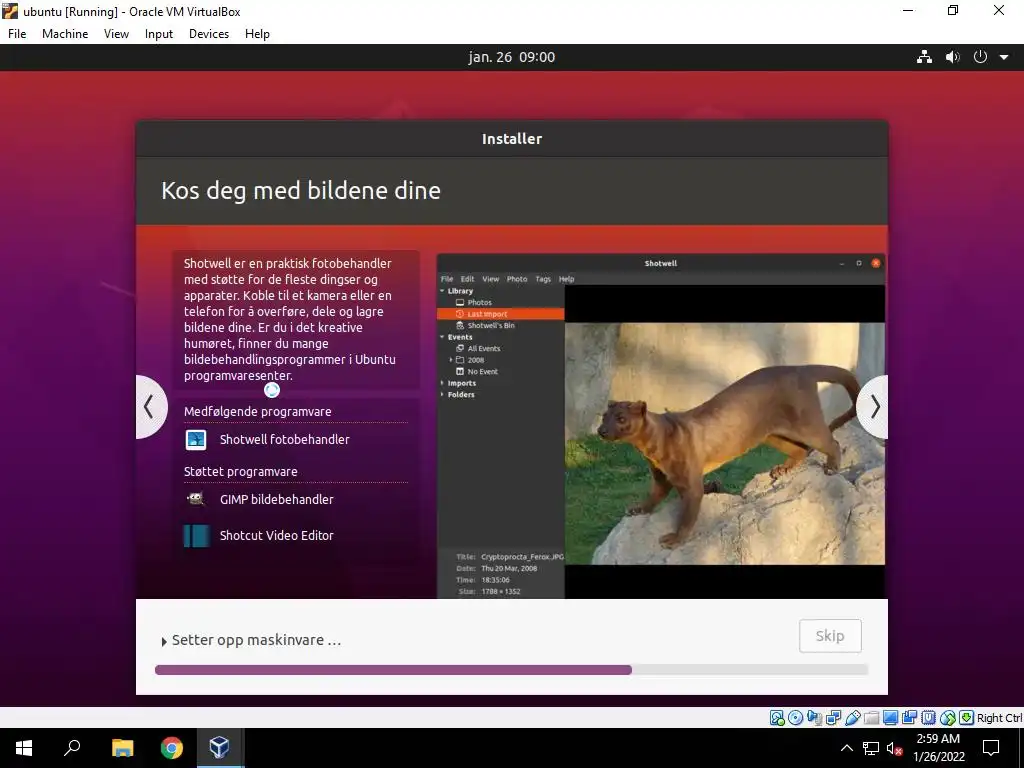Click the GIMP bildebehandler icon
This screenshot has width=1024, height=768.
click(x=196, y=500)
